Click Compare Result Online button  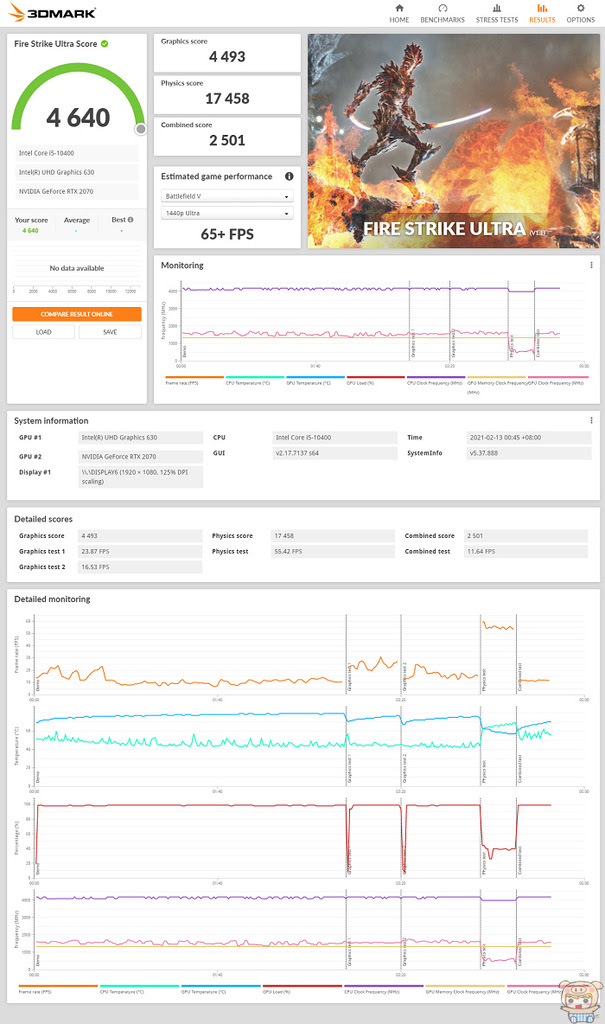(76, 314)
